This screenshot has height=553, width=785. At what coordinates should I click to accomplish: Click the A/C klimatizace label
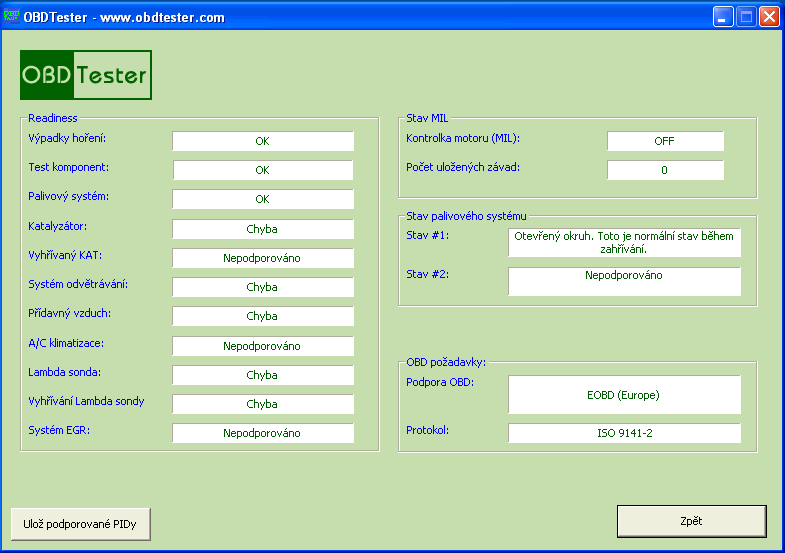[x=66, y=343]
